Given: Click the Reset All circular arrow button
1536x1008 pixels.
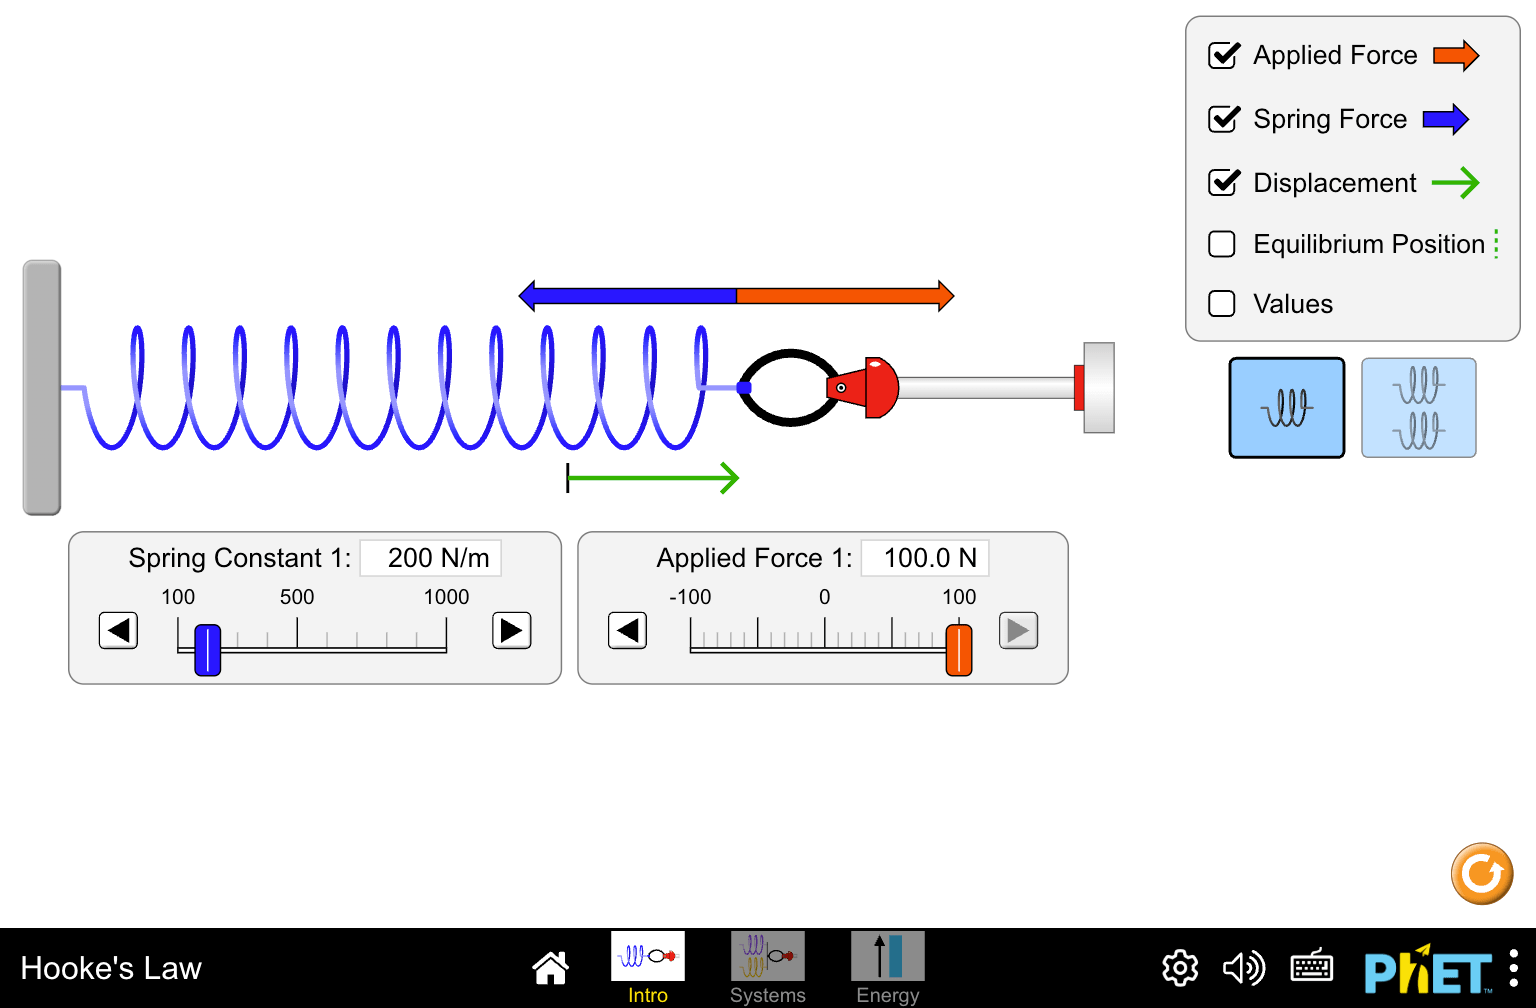Looking at the screenshot, I should click(1481, 873).
